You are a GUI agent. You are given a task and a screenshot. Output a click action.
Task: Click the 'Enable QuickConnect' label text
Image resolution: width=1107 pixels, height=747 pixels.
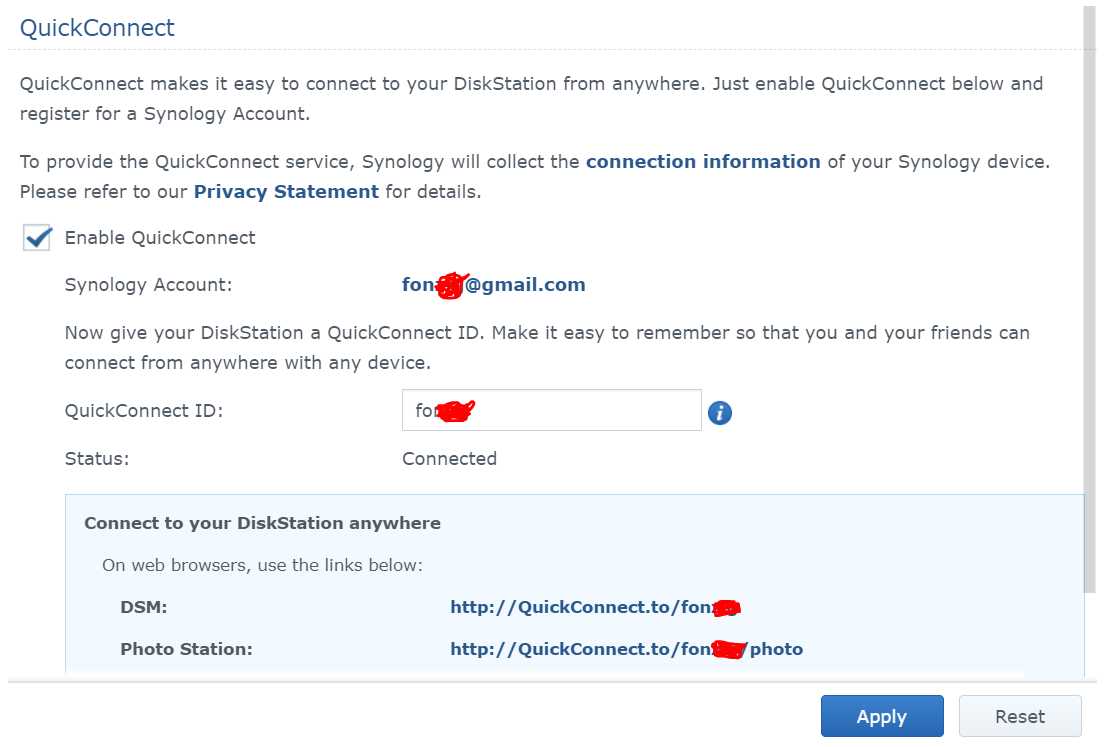(160, 238)
